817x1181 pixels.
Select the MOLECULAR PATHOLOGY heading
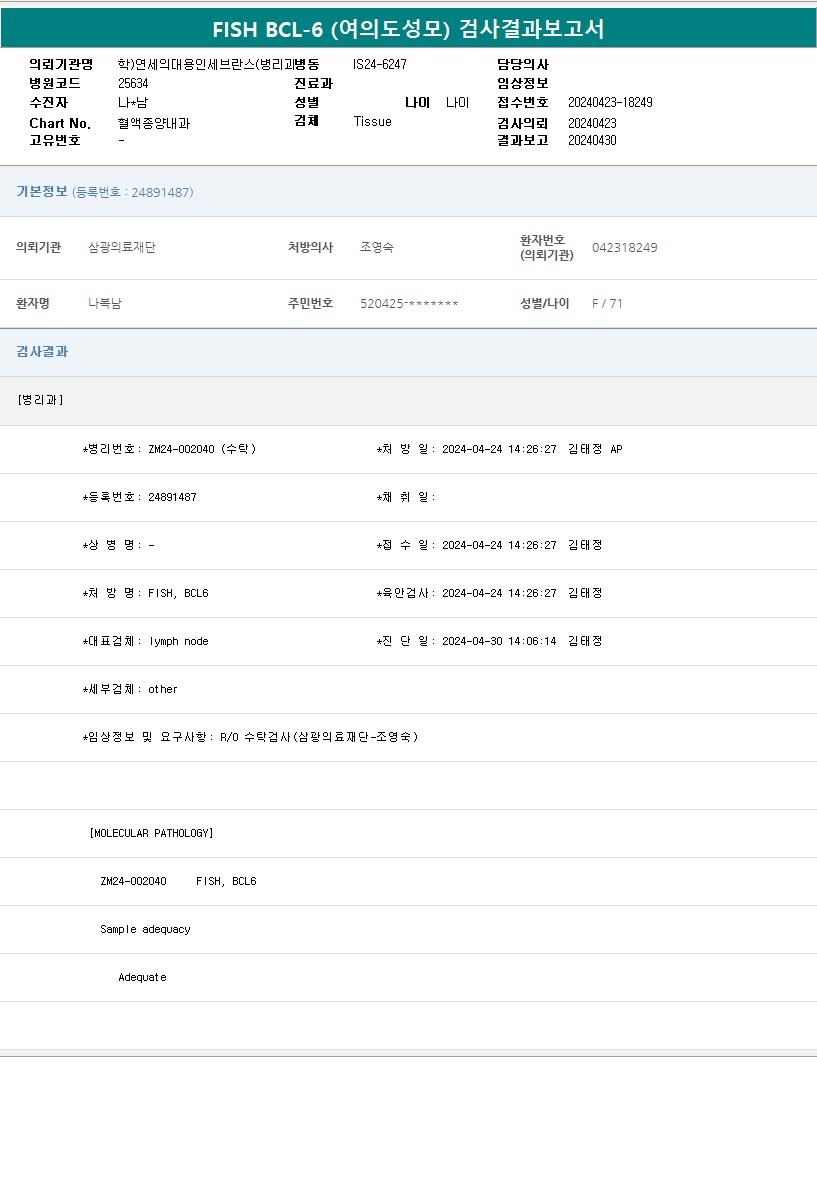tap(151, 834)
